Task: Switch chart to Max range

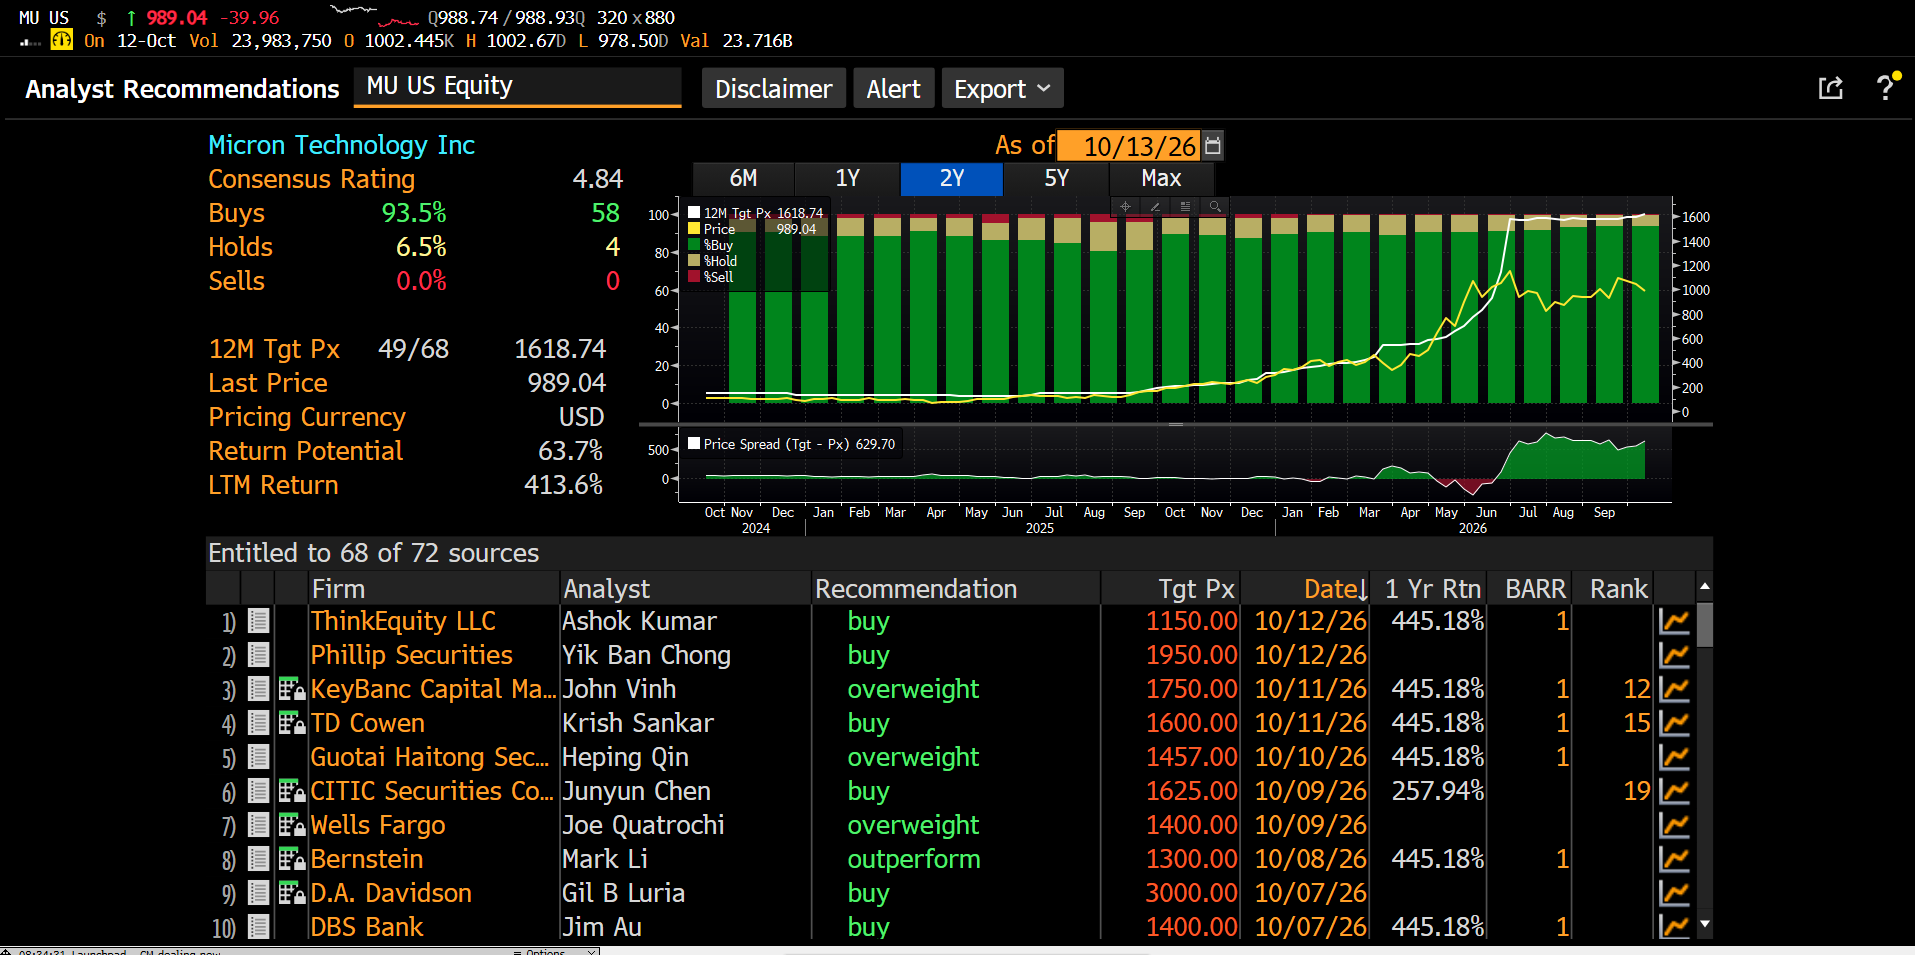Action: (1162, 179)
